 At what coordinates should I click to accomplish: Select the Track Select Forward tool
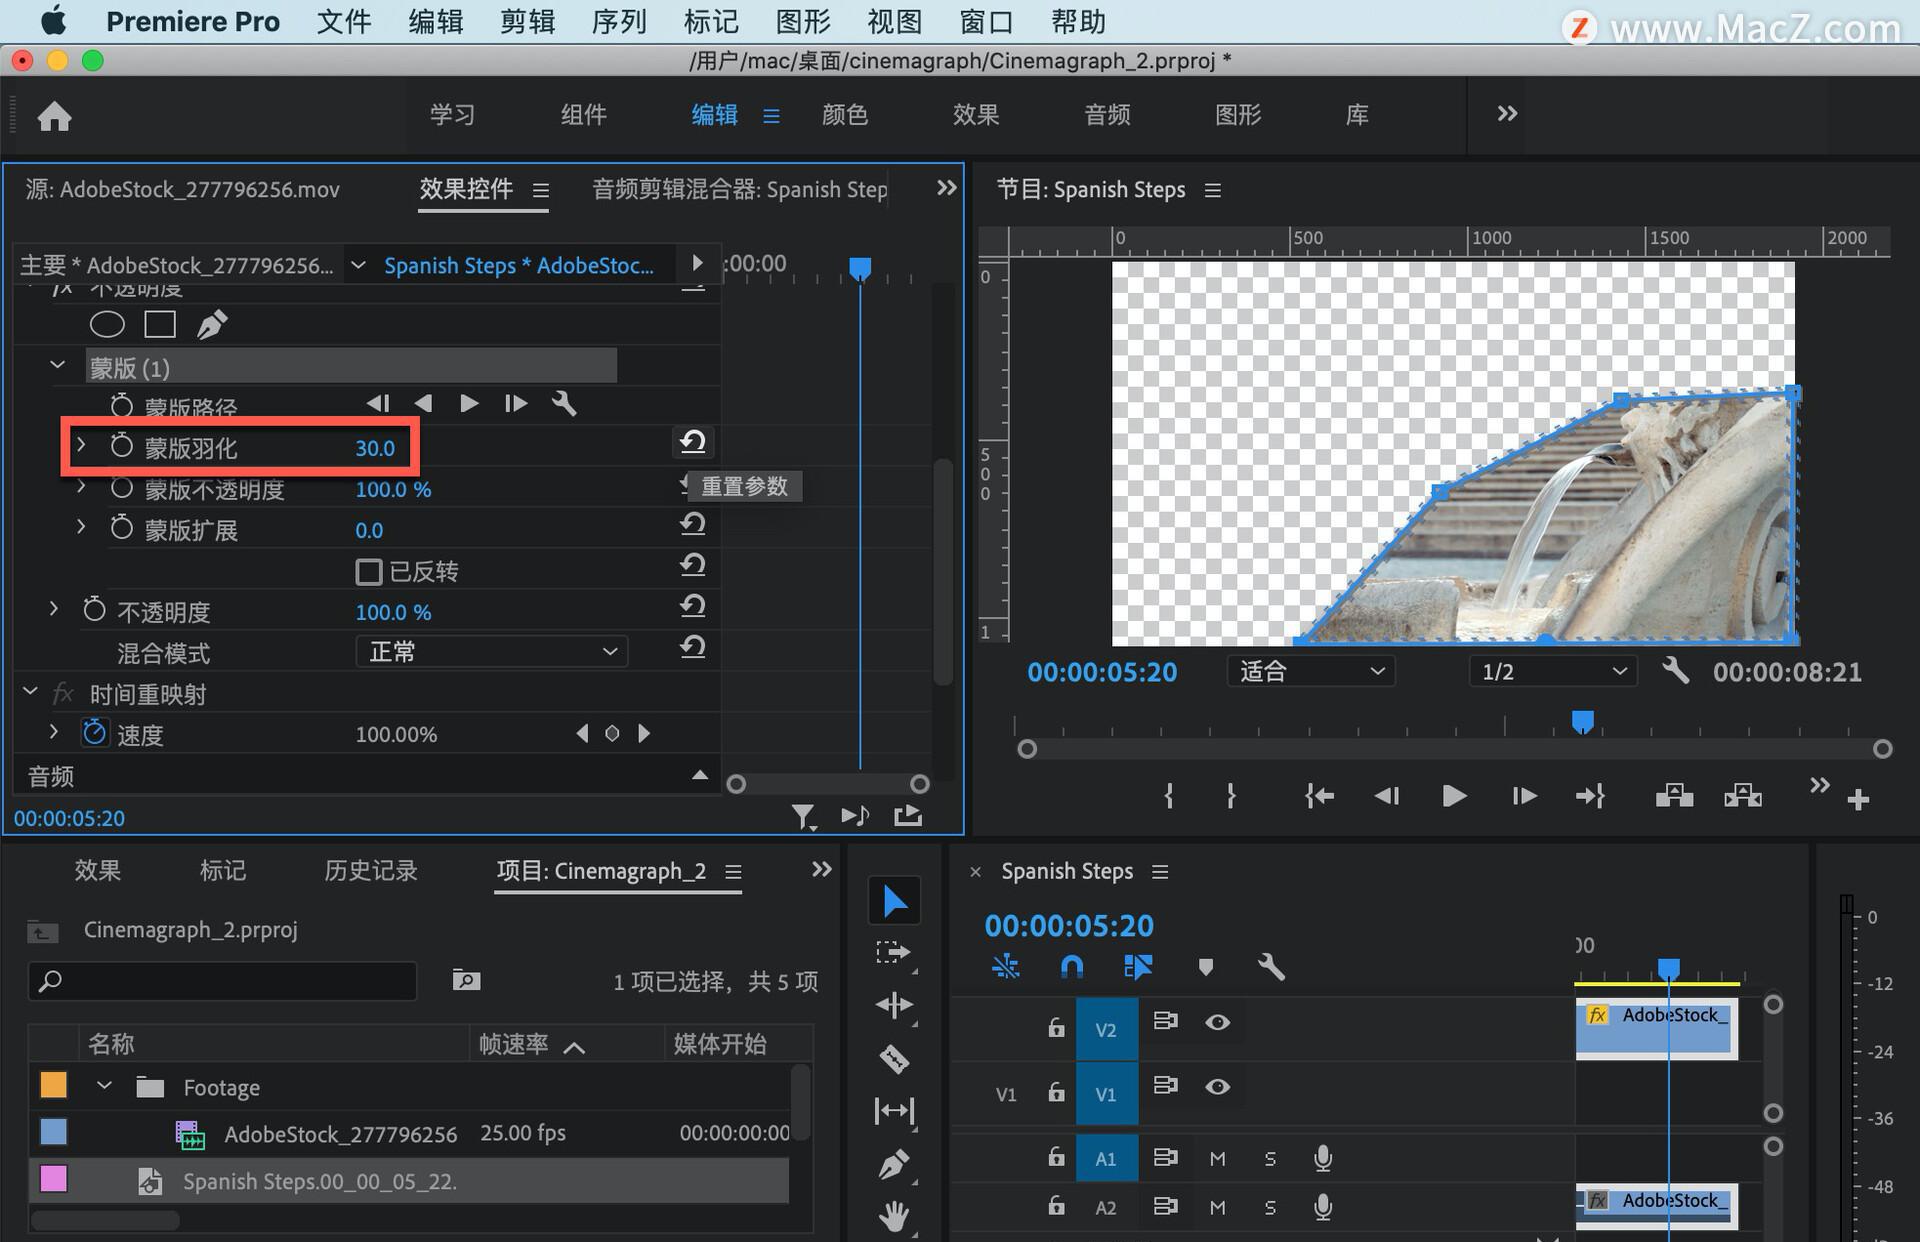click(x=894, y=953)
